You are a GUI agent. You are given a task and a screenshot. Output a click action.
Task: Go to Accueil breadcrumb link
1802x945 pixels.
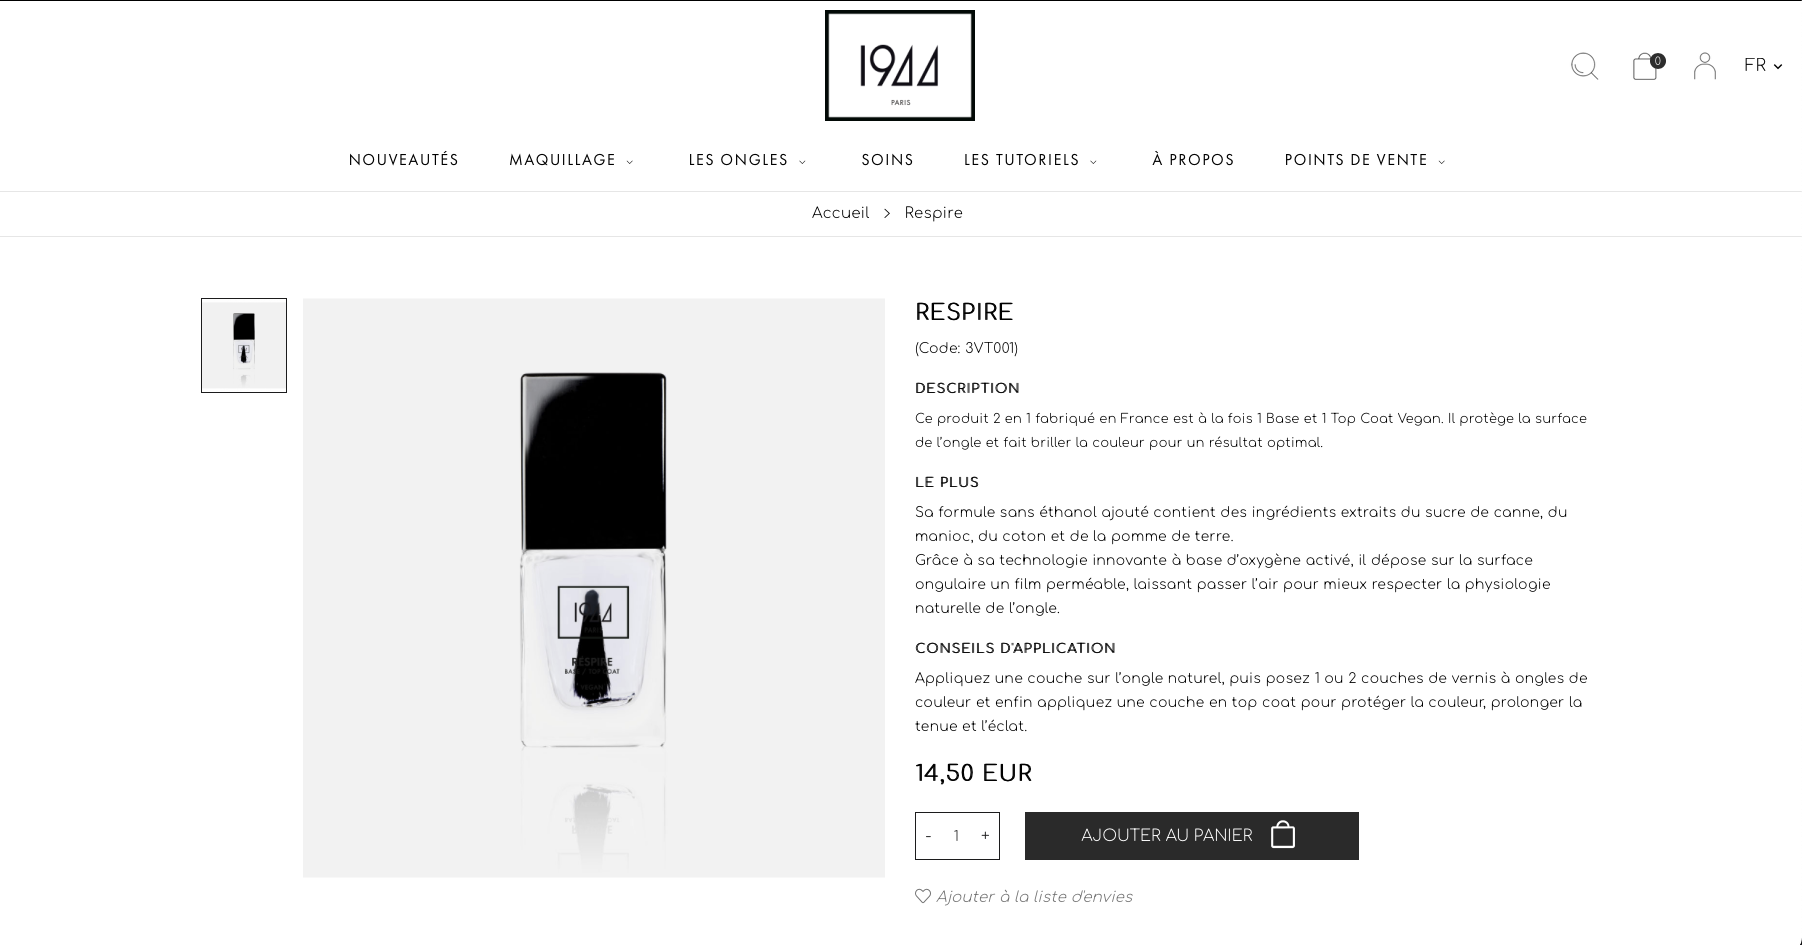(x=840, y=213)
